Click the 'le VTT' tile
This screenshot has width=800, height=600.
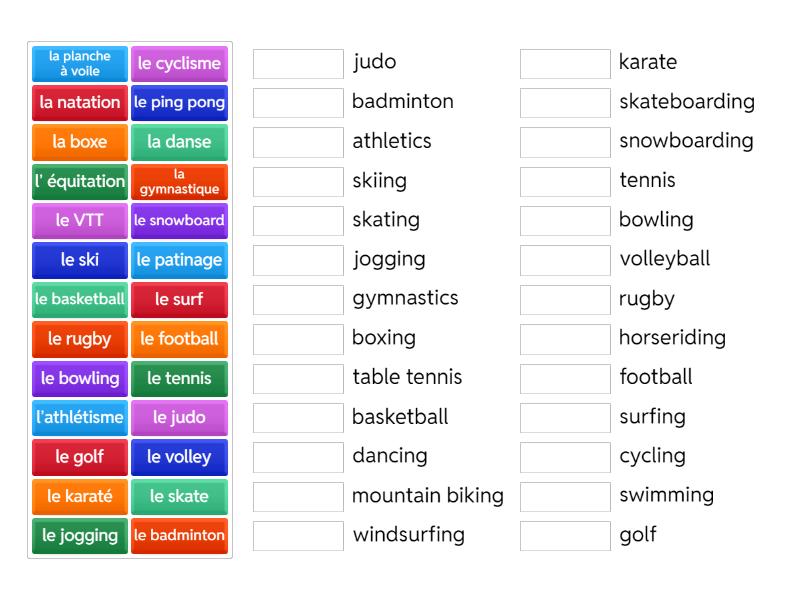pos(79,221)
